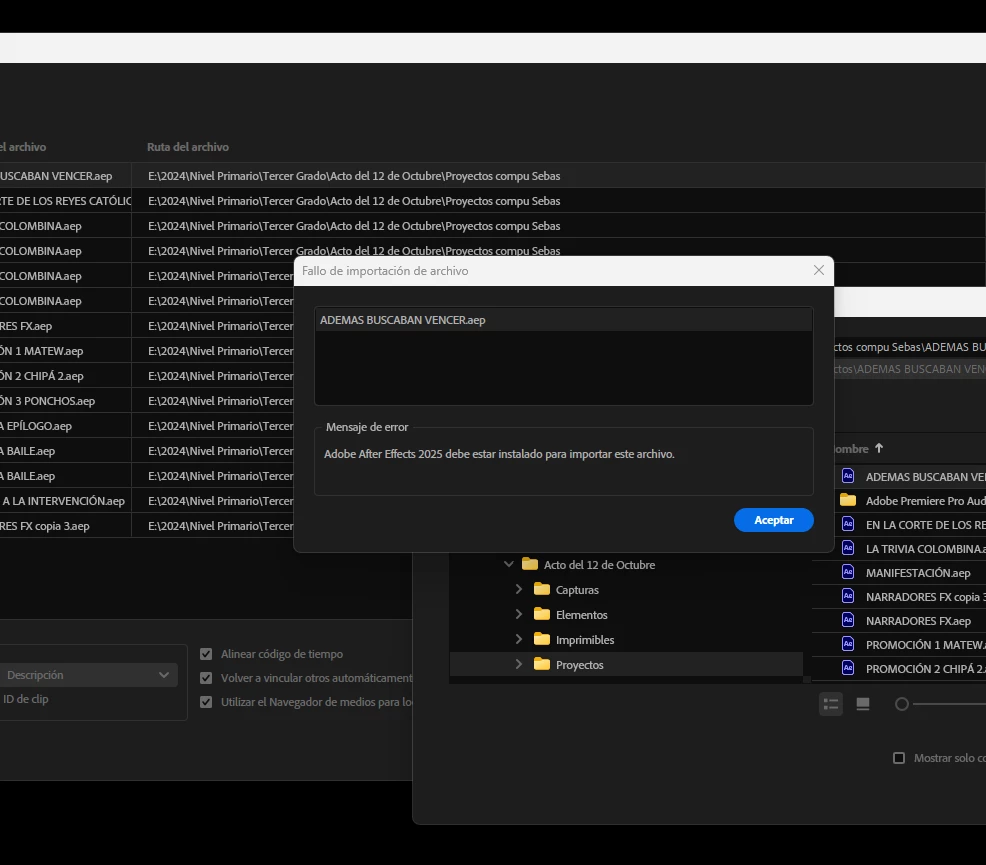
Task: Click icon of MANIFESTACIÓN.aep file
Action: click(x=848, y=572)
